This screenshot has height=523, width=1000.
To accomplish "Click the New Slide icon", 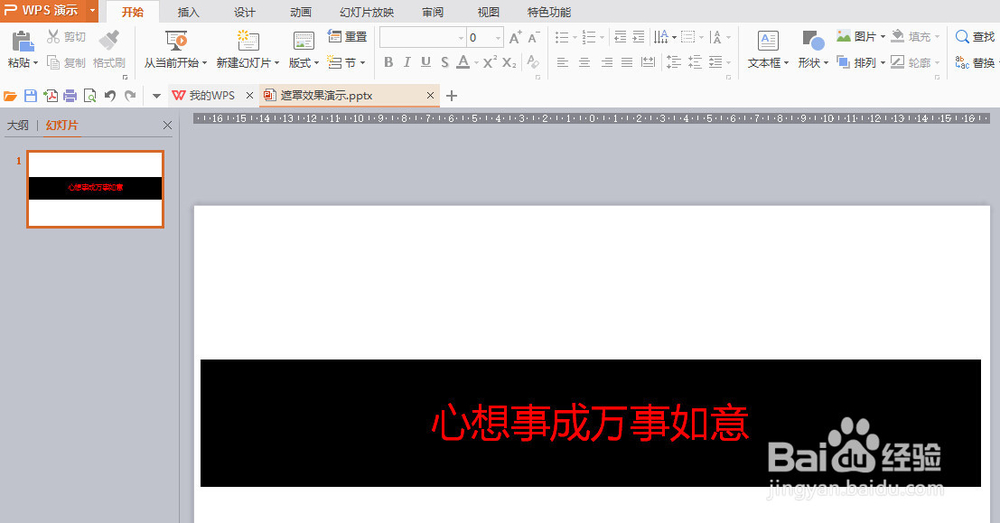I will [x=247, y=40].
